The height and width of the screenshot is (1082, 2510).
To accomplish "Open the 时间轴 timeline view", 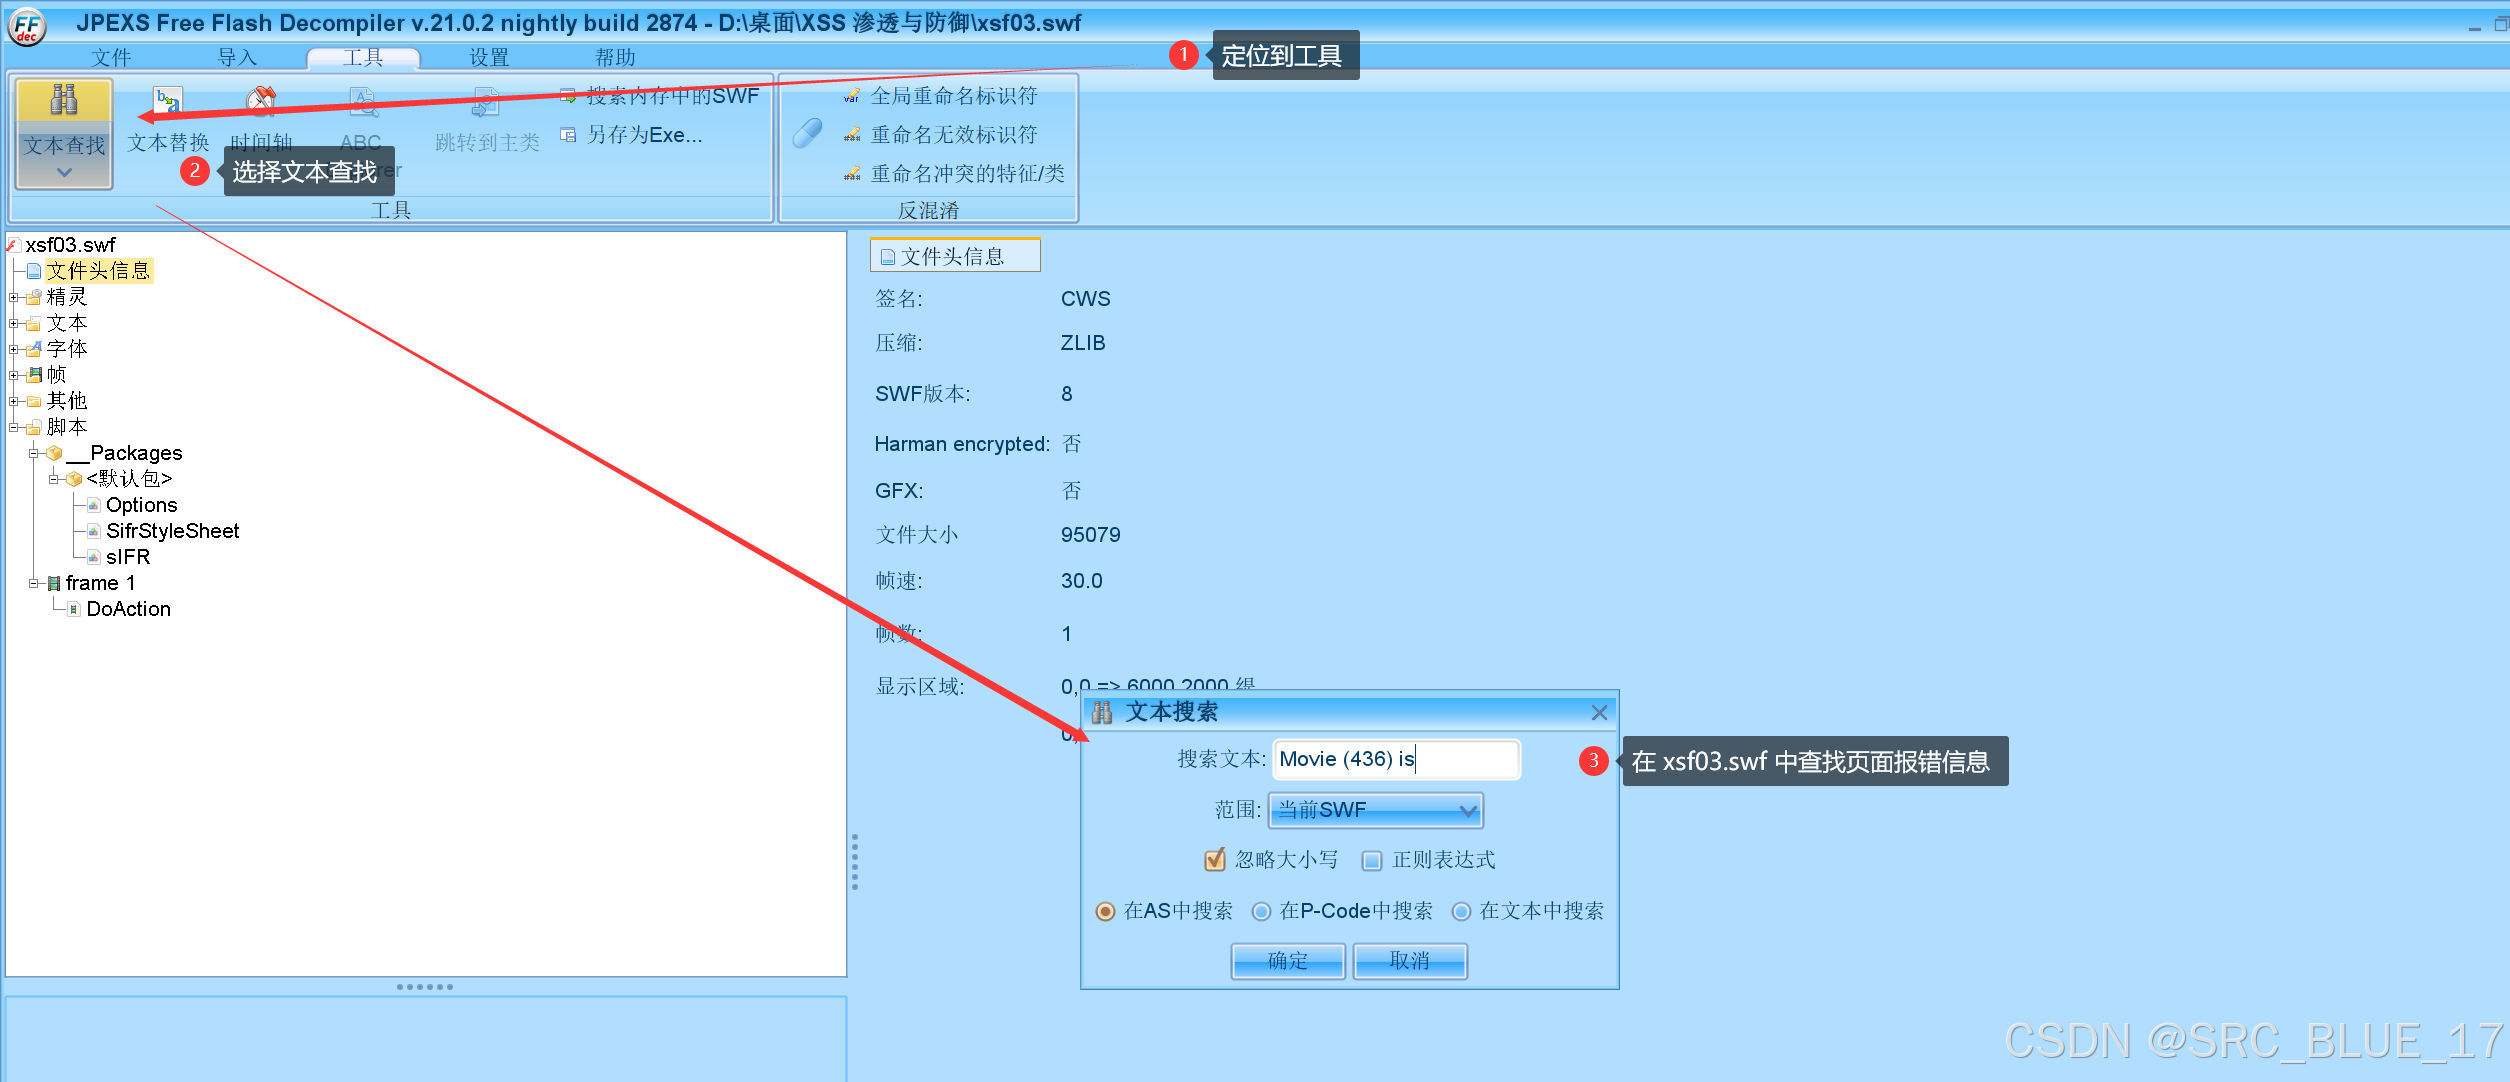I will click(x=261, y=115).
